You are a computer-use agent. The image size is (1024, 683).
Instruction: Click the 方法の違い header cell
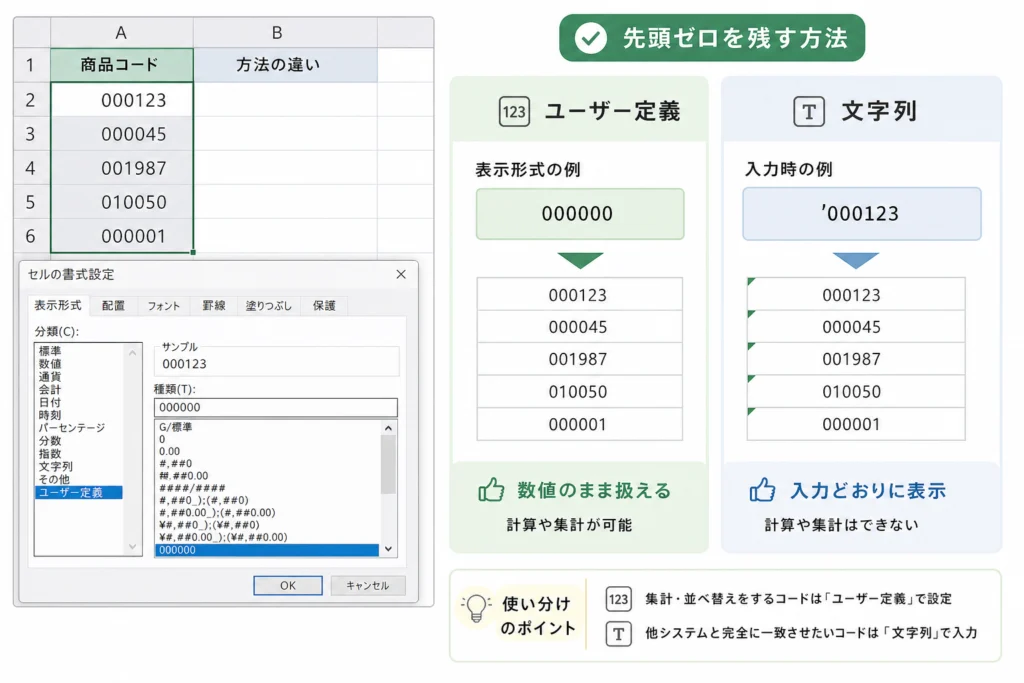click(285, 65)
